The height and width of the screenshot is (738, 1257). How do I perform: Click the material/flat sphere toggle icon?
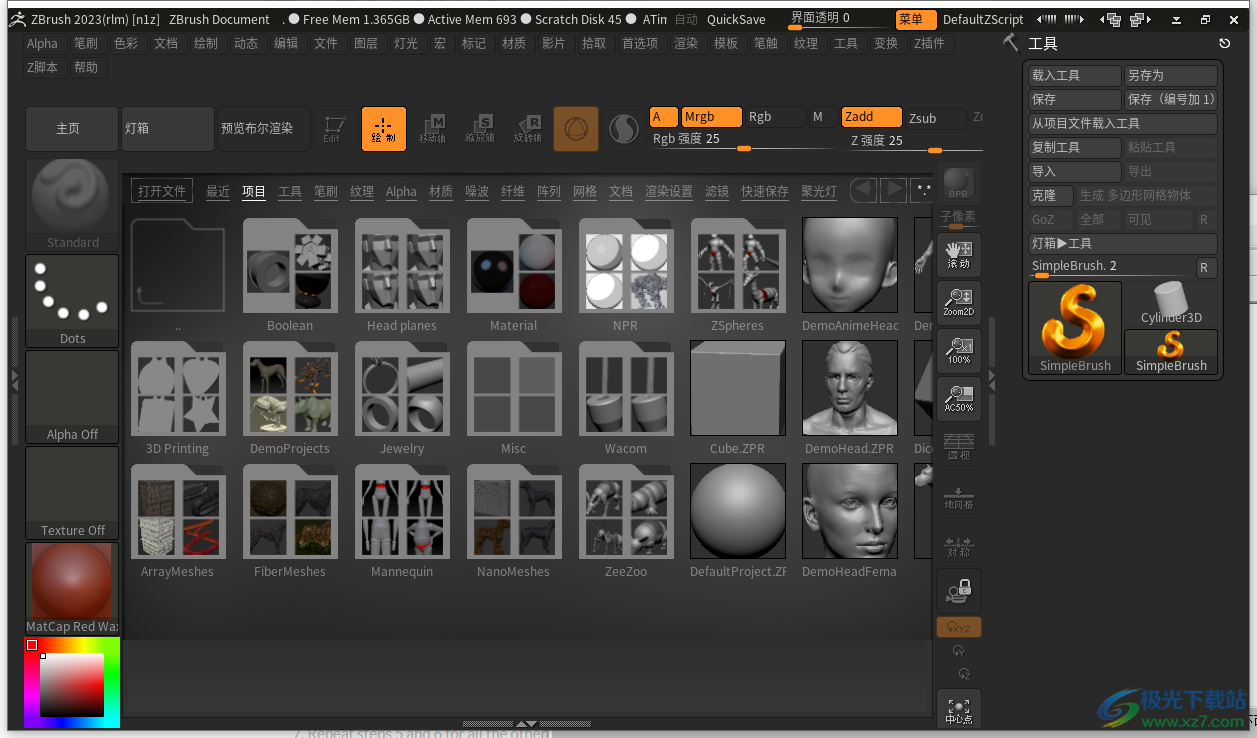pos(624,129)
